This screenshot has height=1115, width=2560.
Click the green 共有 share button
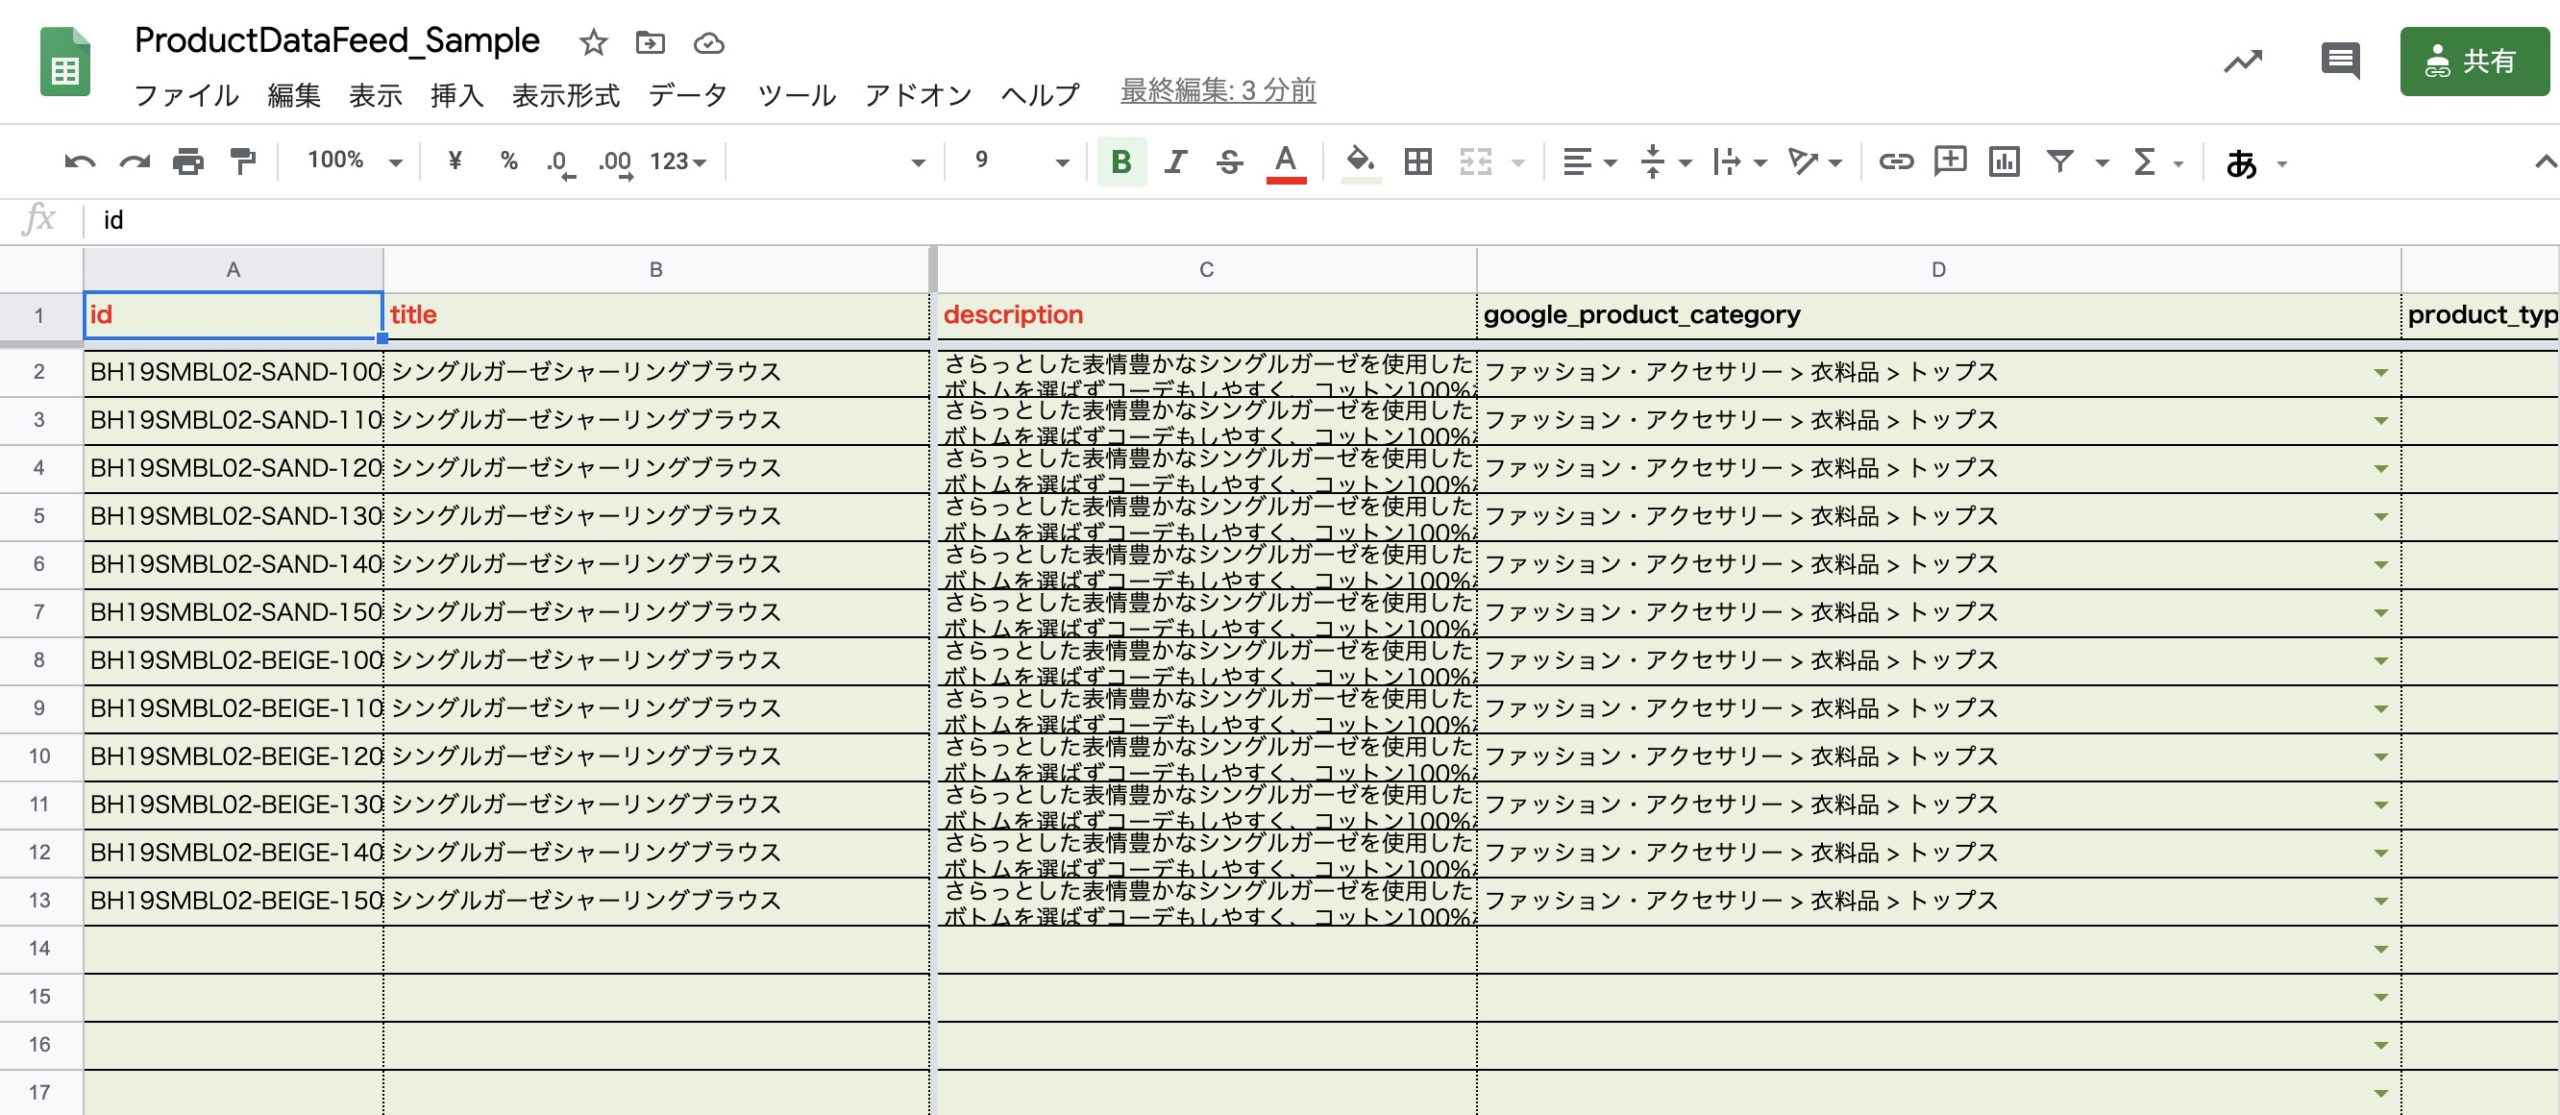click(2474, 62)
